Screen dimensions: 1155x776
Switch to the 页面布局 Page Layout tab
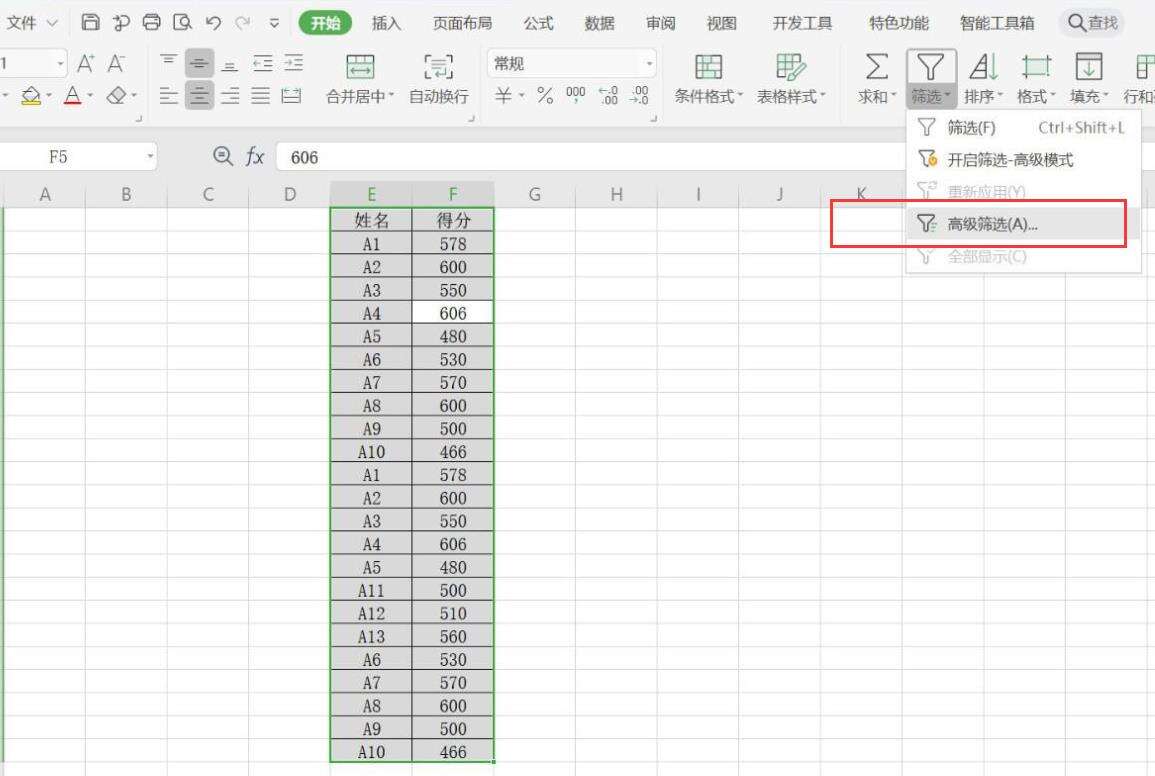click(462, 23)
